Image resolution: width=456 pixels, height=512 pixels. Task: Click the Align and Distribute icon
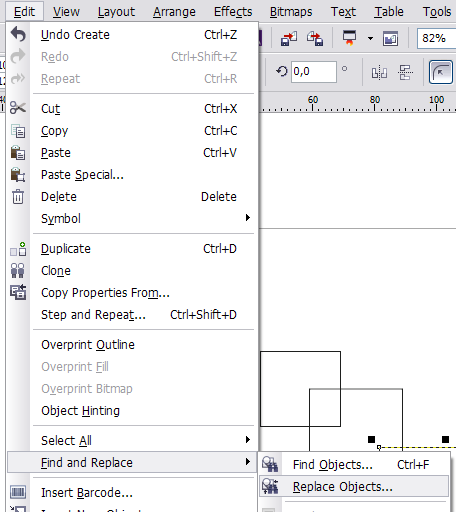coord(405,72)
